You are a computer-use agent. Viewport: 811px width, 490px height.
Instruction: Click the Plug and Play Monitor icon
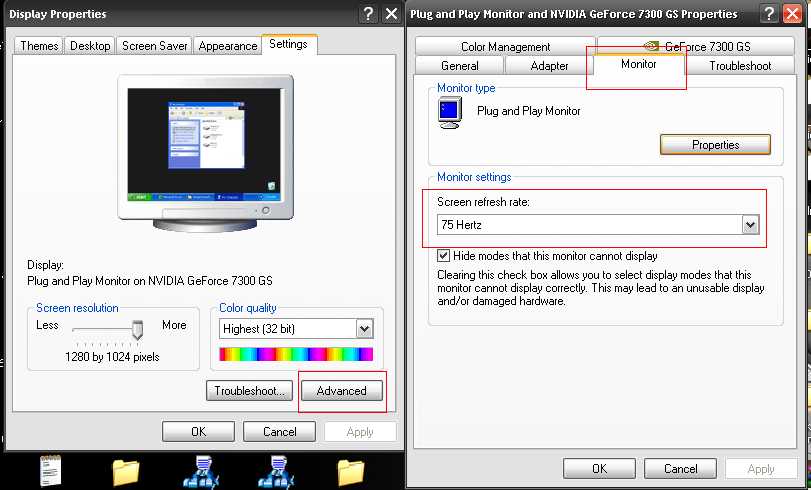pyautogui.click(x=451, y=112)
